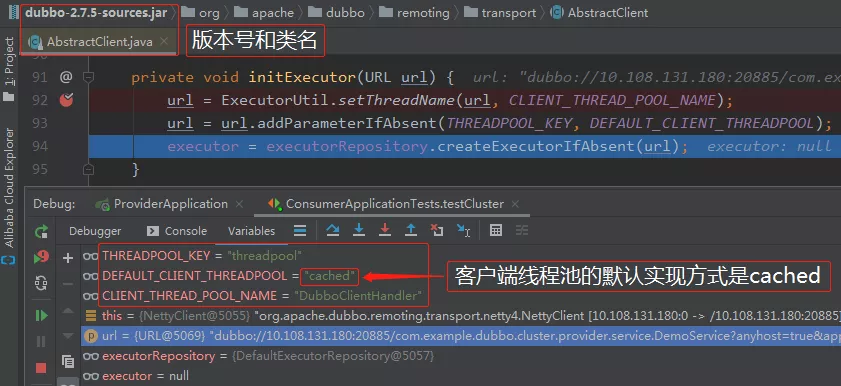Screen dimensions: 841x386
Task: Close the AbstractClient.java editor tab
Action: pos(164,41)
